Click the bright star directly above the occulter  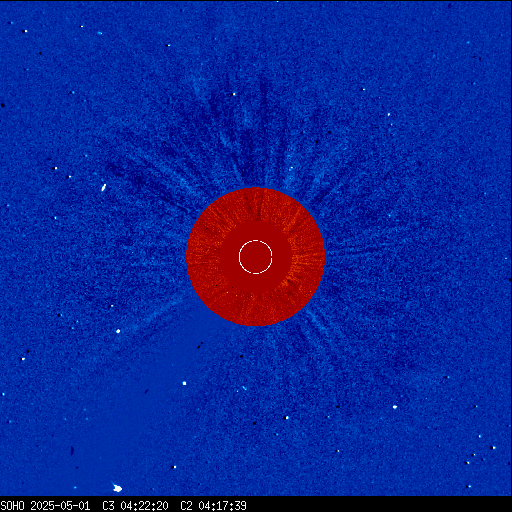coord(234,94)
